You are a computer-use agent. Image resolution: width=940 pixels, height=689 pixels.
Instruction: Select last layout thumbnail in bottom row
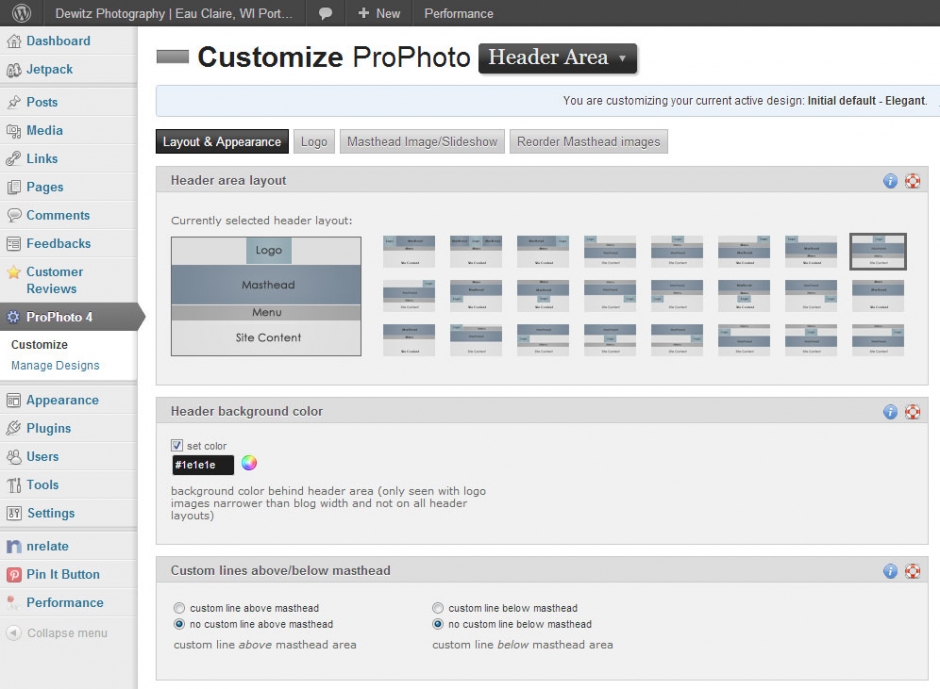point(878,340)
